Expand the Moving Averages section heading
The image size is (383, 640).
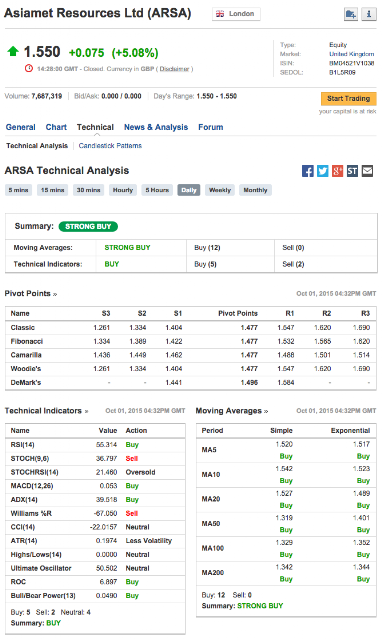[232, 411]
